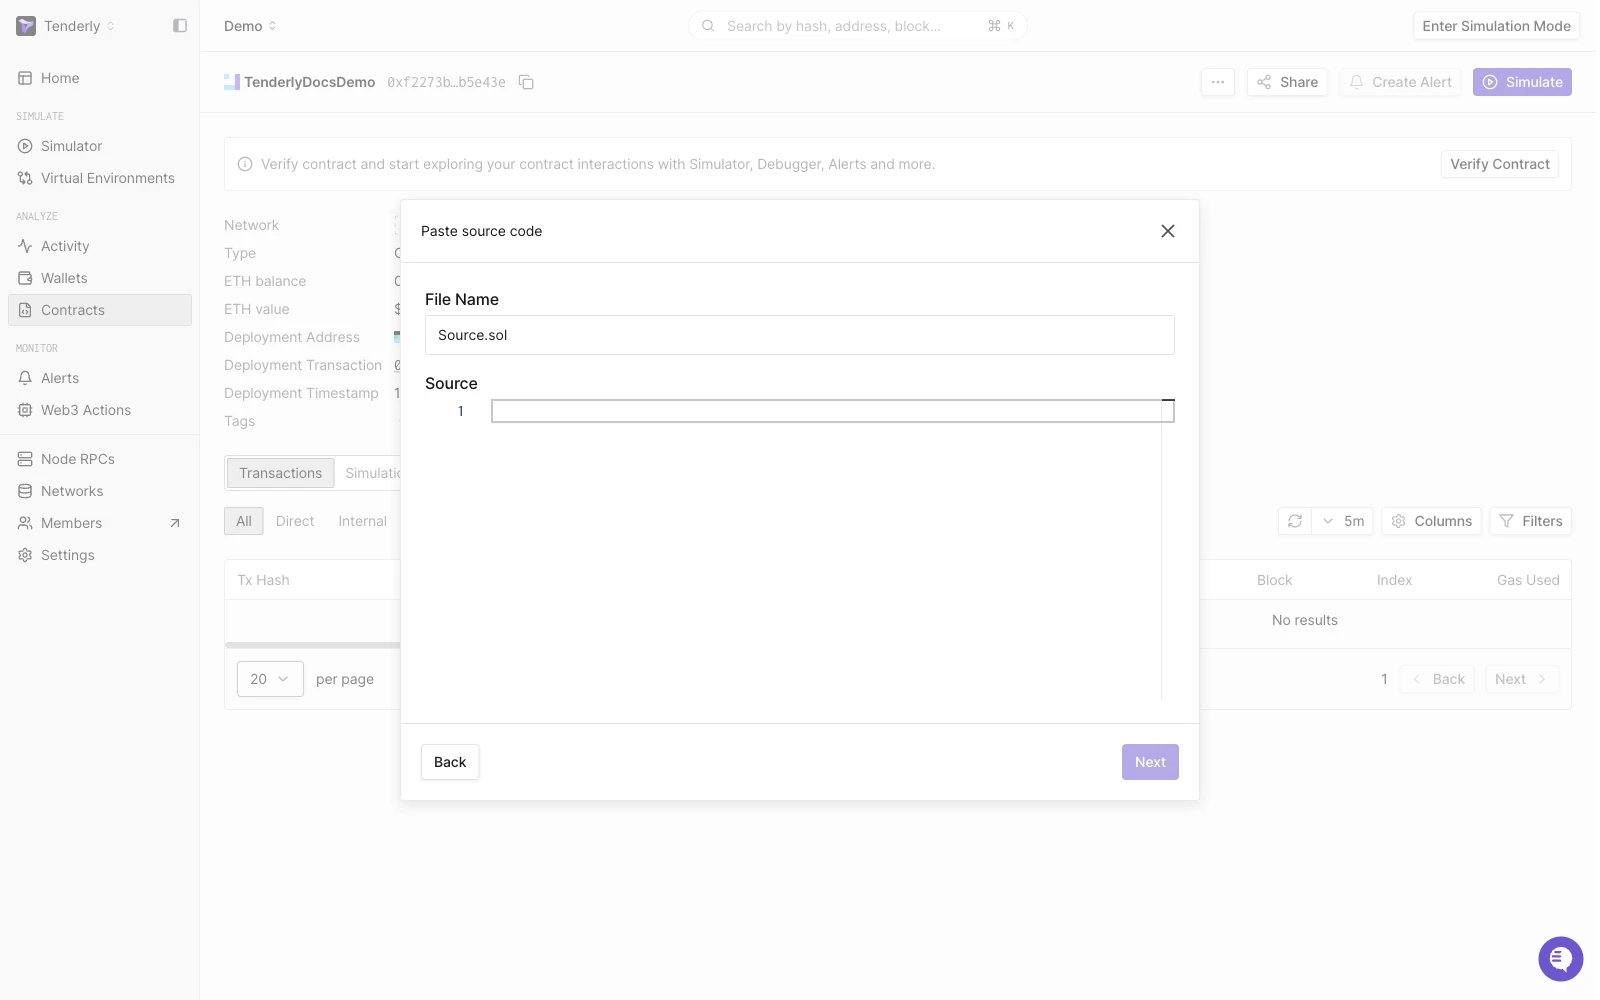The height and width of the screenshot is (1000, 1600).
Task: Click Enter Simulation Mode button
Action: click(x=1496, y=26)
